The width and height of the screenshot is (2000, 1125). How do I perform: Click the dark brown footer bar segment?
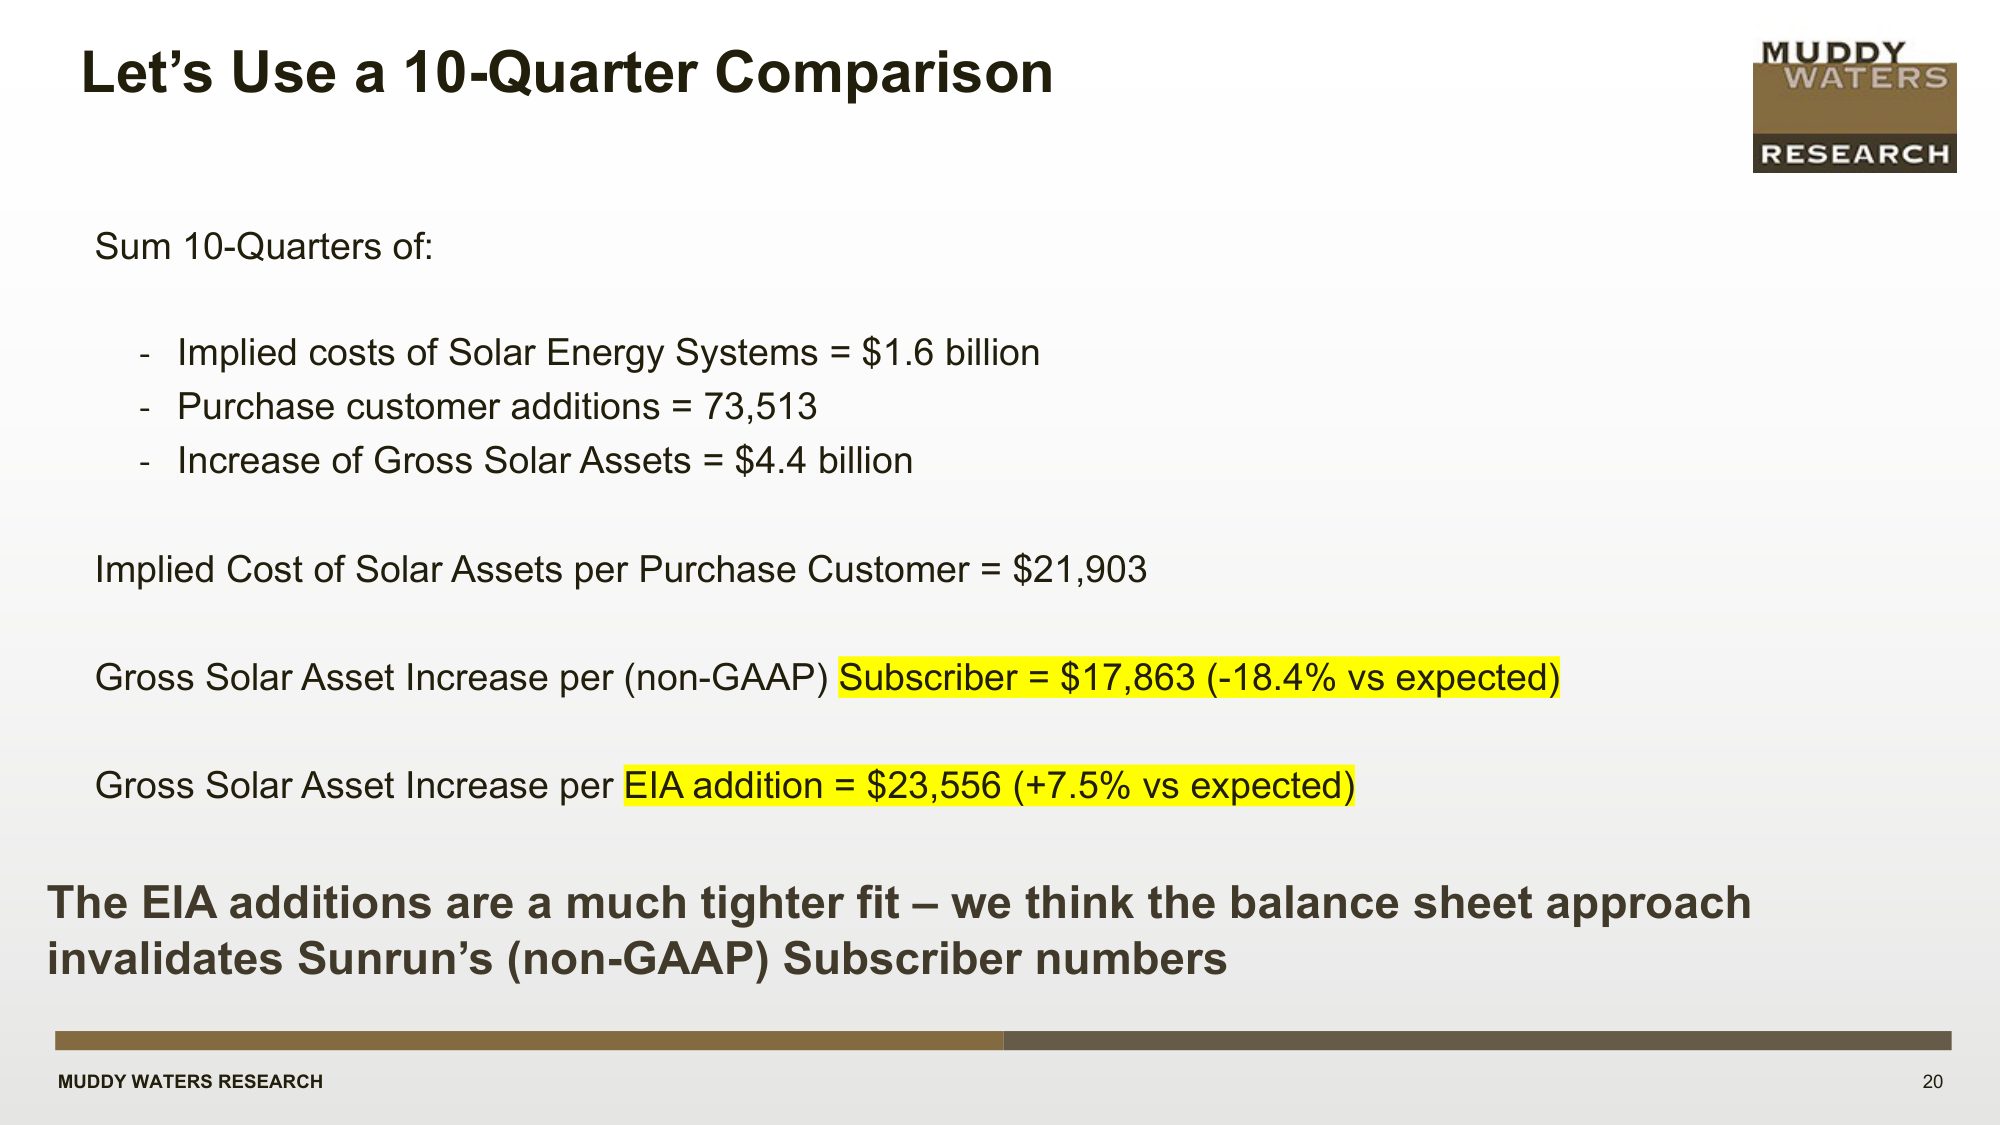coord(1476,1041)
